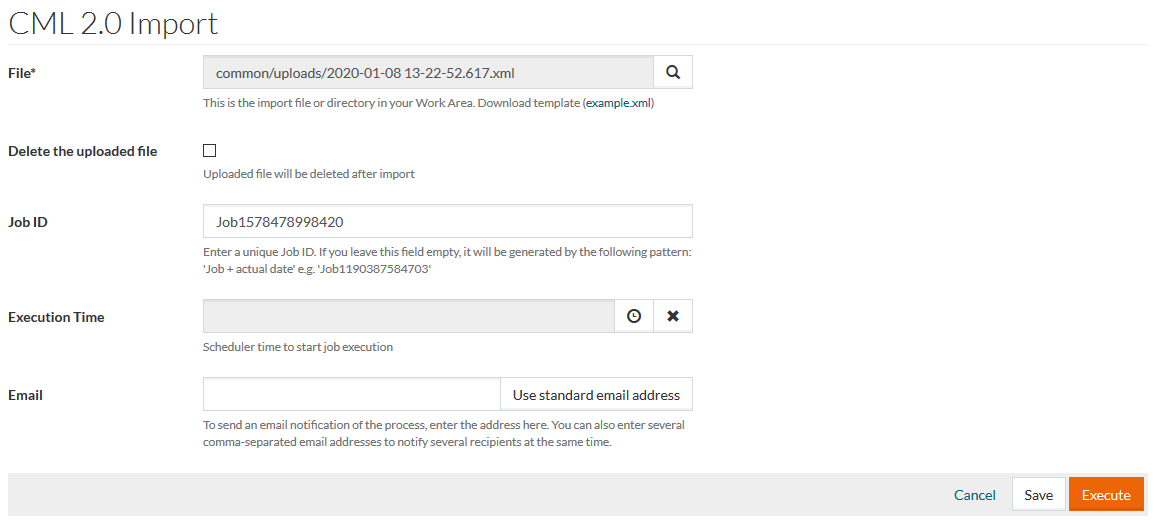This screenshot has height=520, width=1155.
Task: Click the Job ID label
Action: click(x=28, y=222)
